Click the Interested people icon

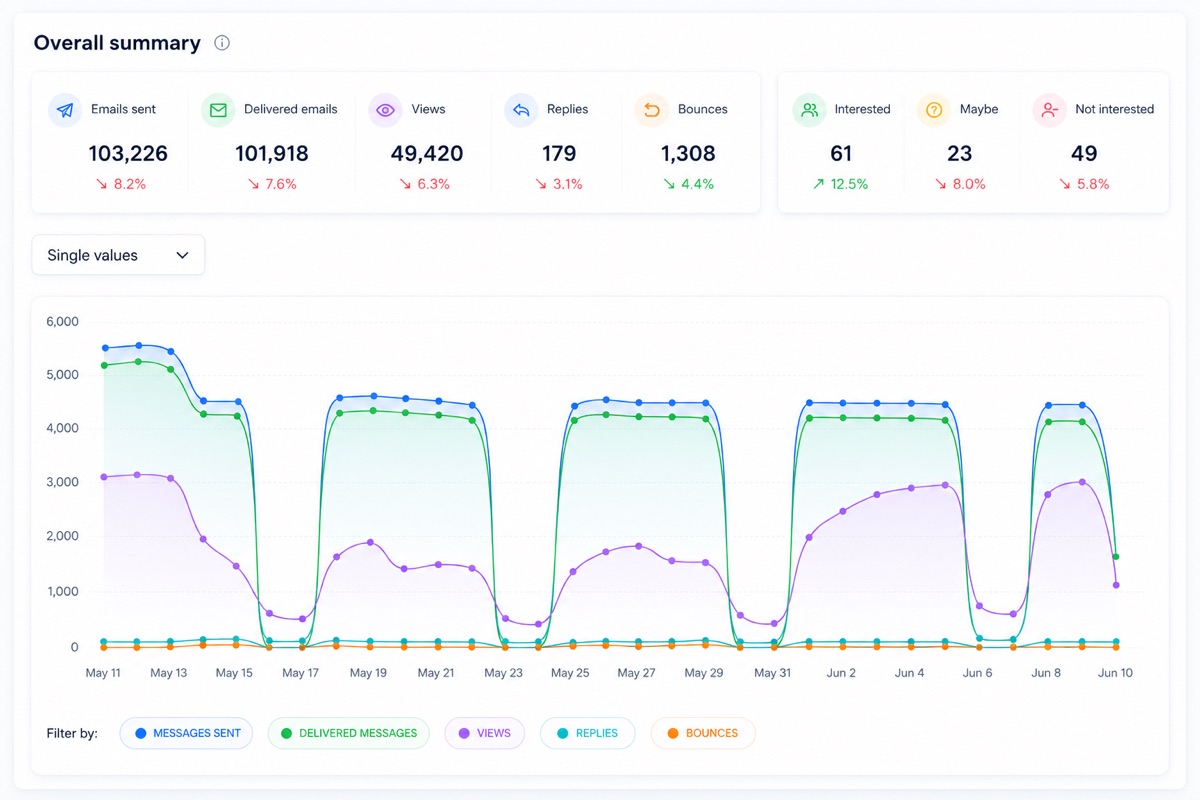click(x=810, y=110)
